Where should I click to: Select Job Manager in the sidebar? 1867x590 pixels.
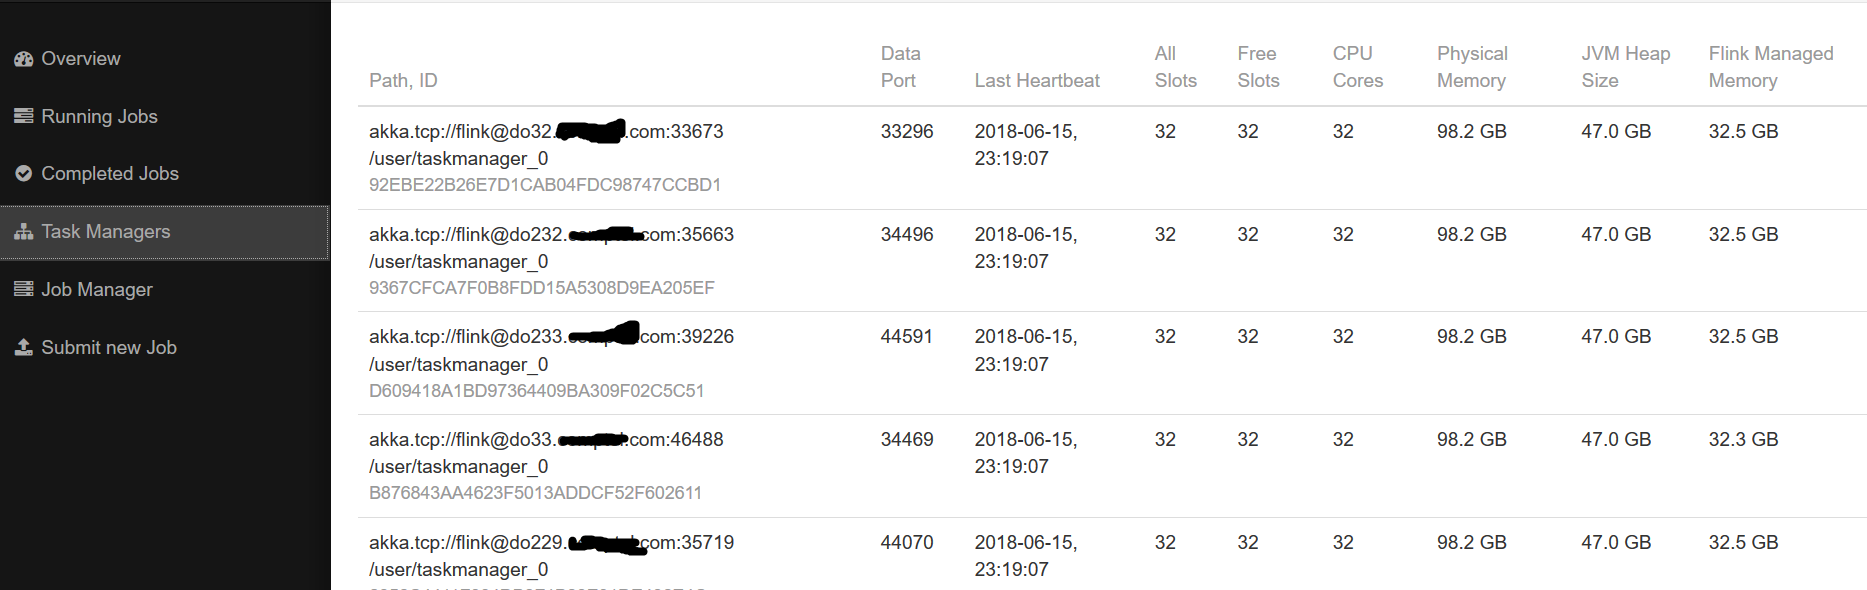click(x=97, y=289)
